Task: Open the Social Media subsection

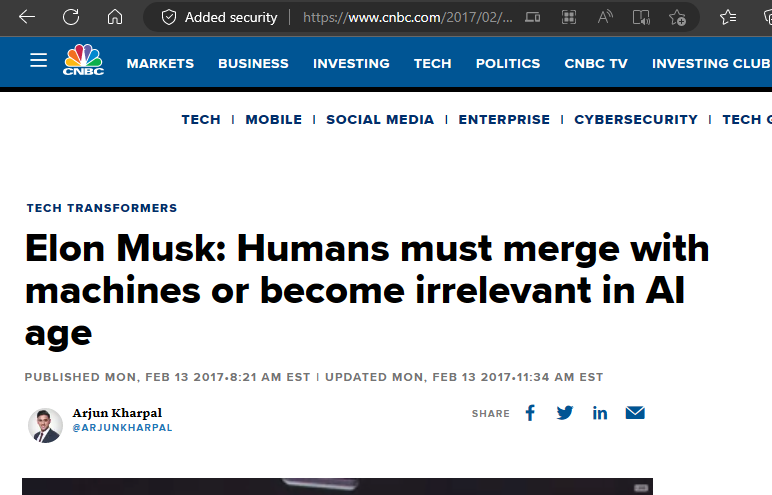Action: 380,119
